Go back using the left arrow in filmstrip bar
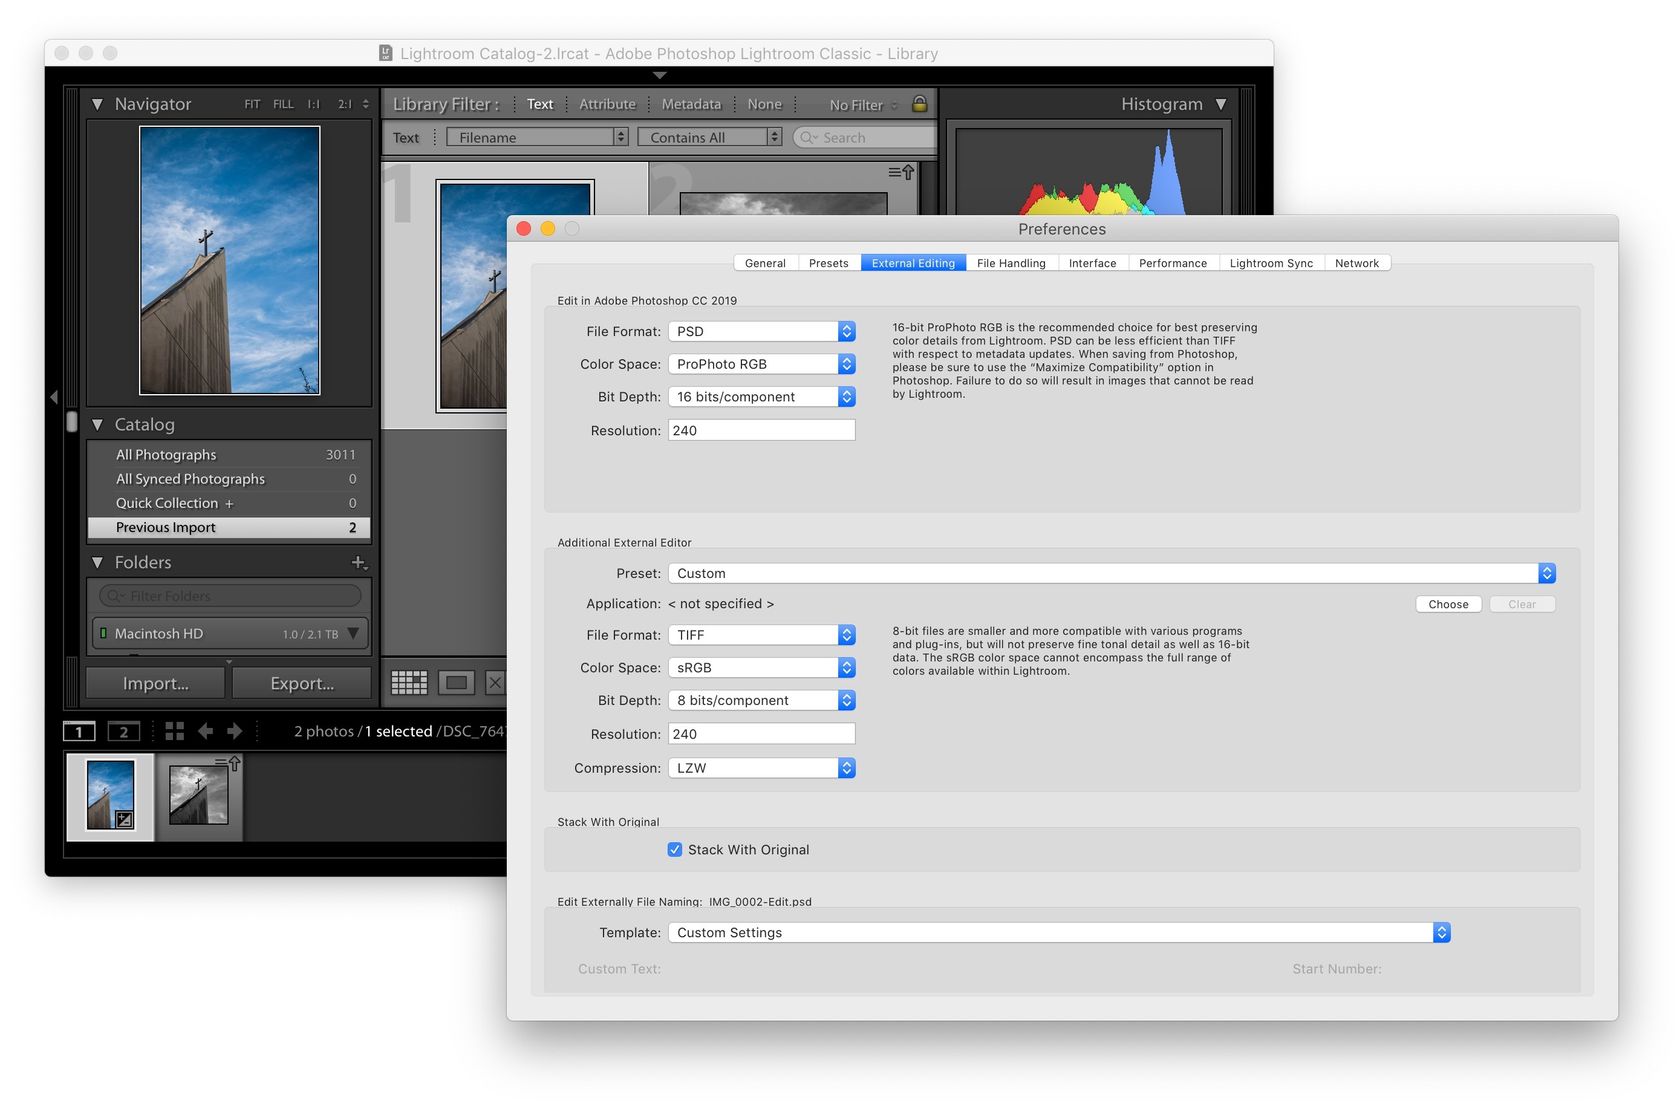The width and height of the screenshot is (1680, 1110). pos(205,731)
